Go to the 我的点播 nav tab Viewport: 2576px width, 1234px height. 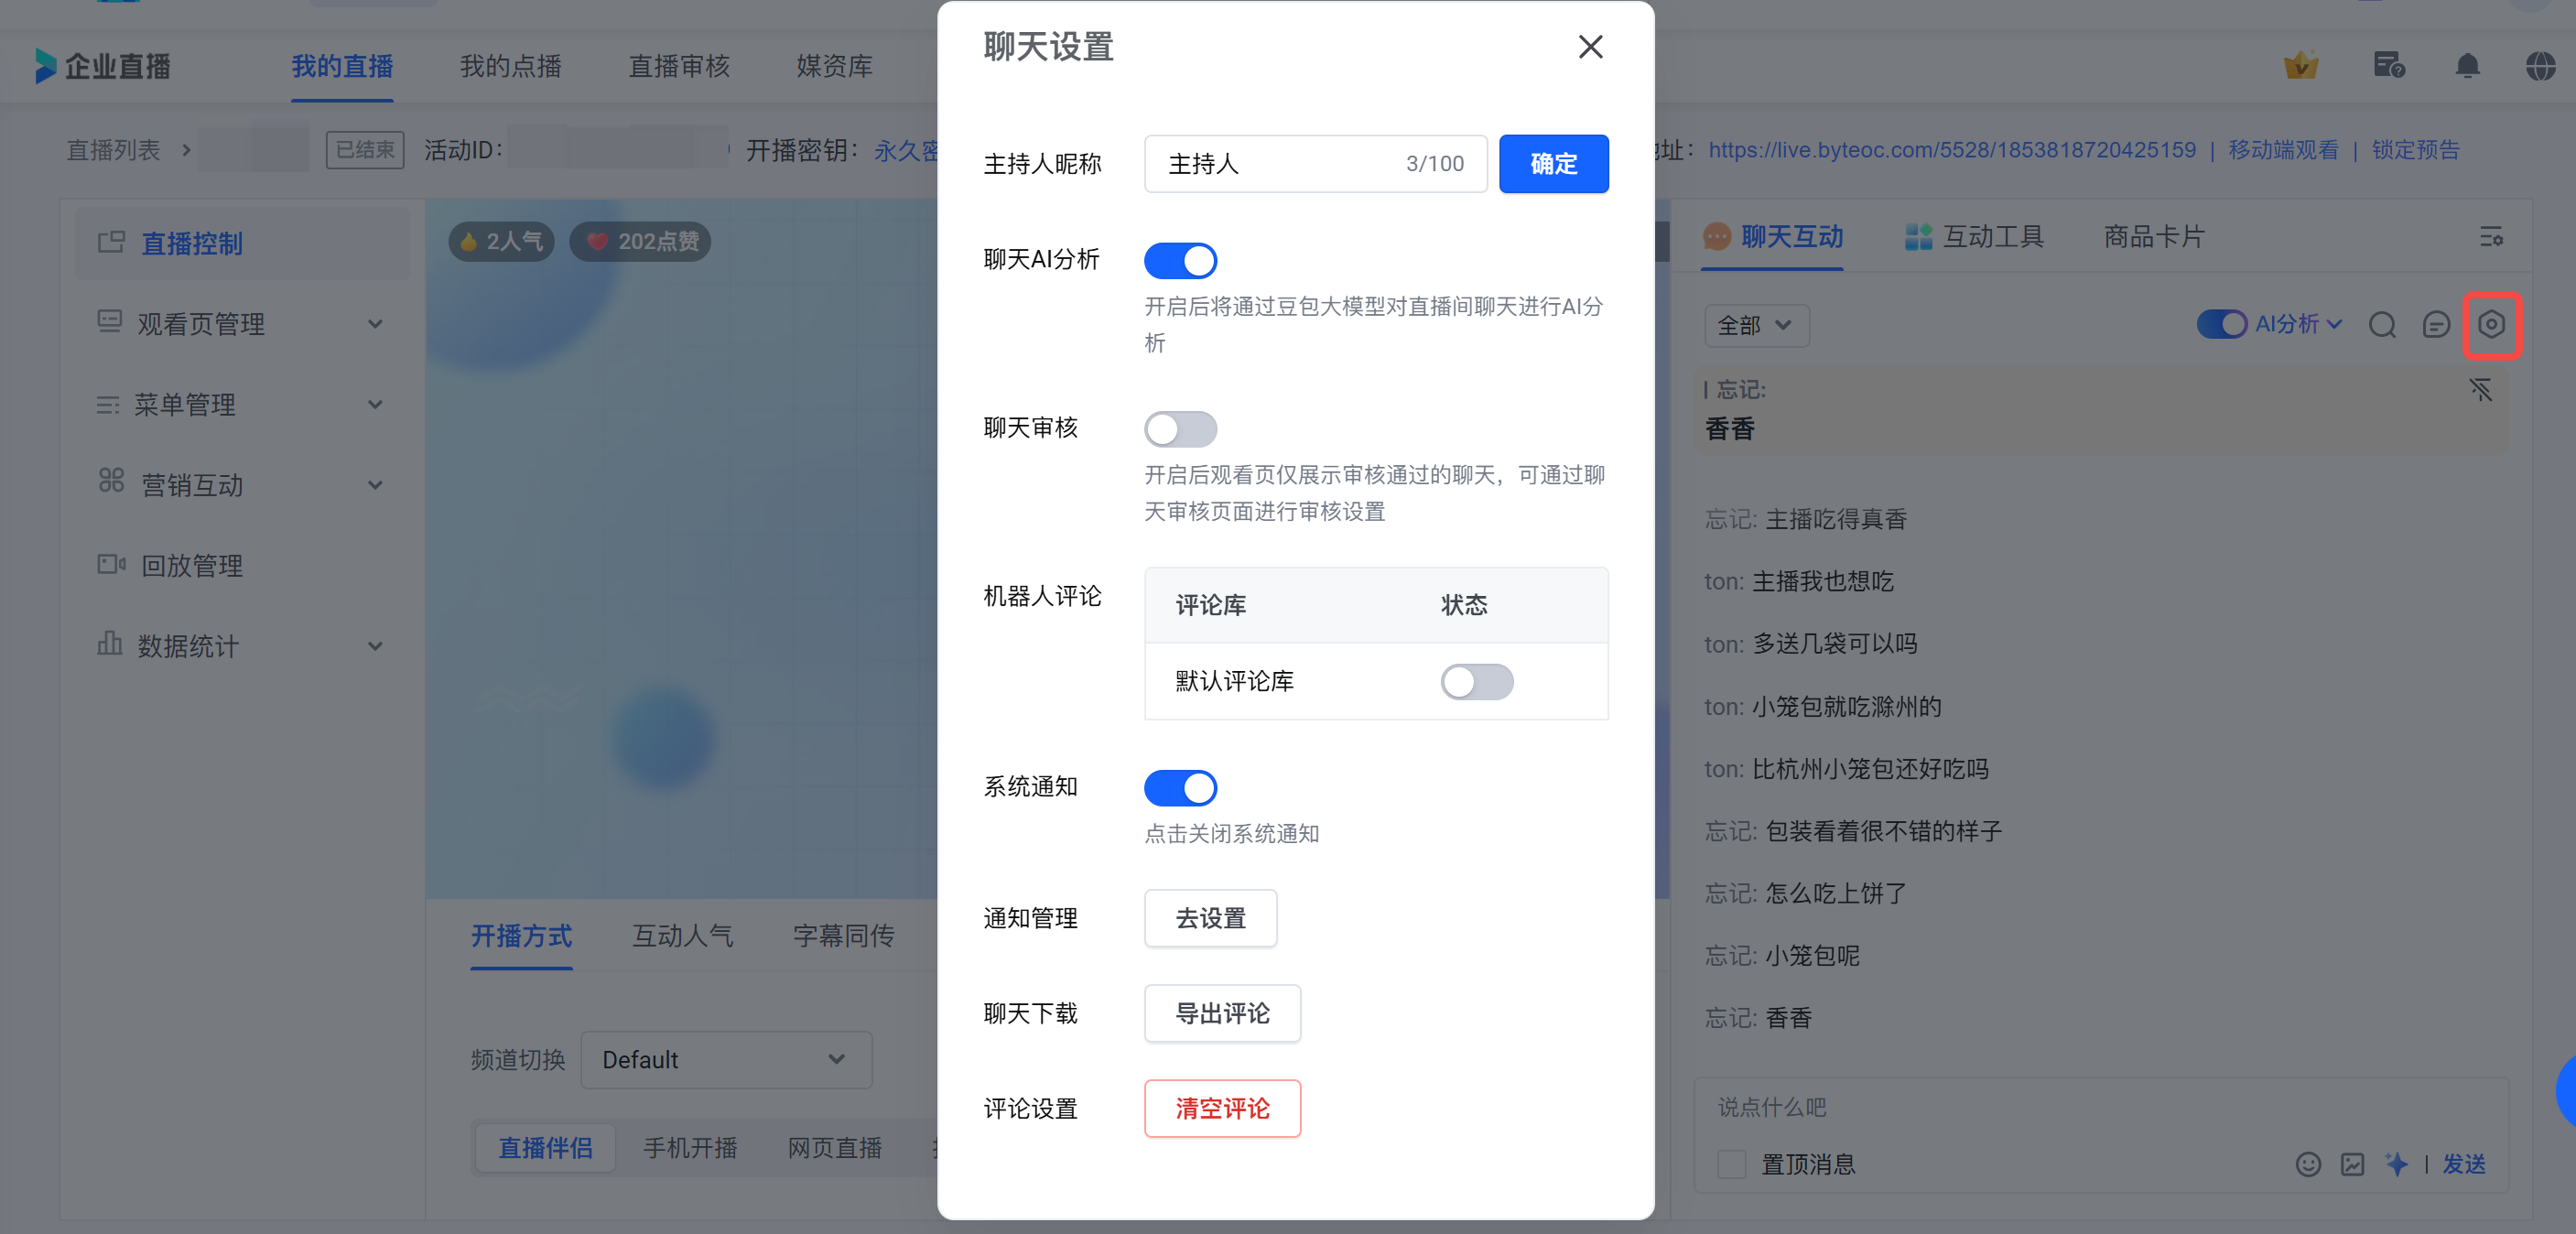coord(510,66)
